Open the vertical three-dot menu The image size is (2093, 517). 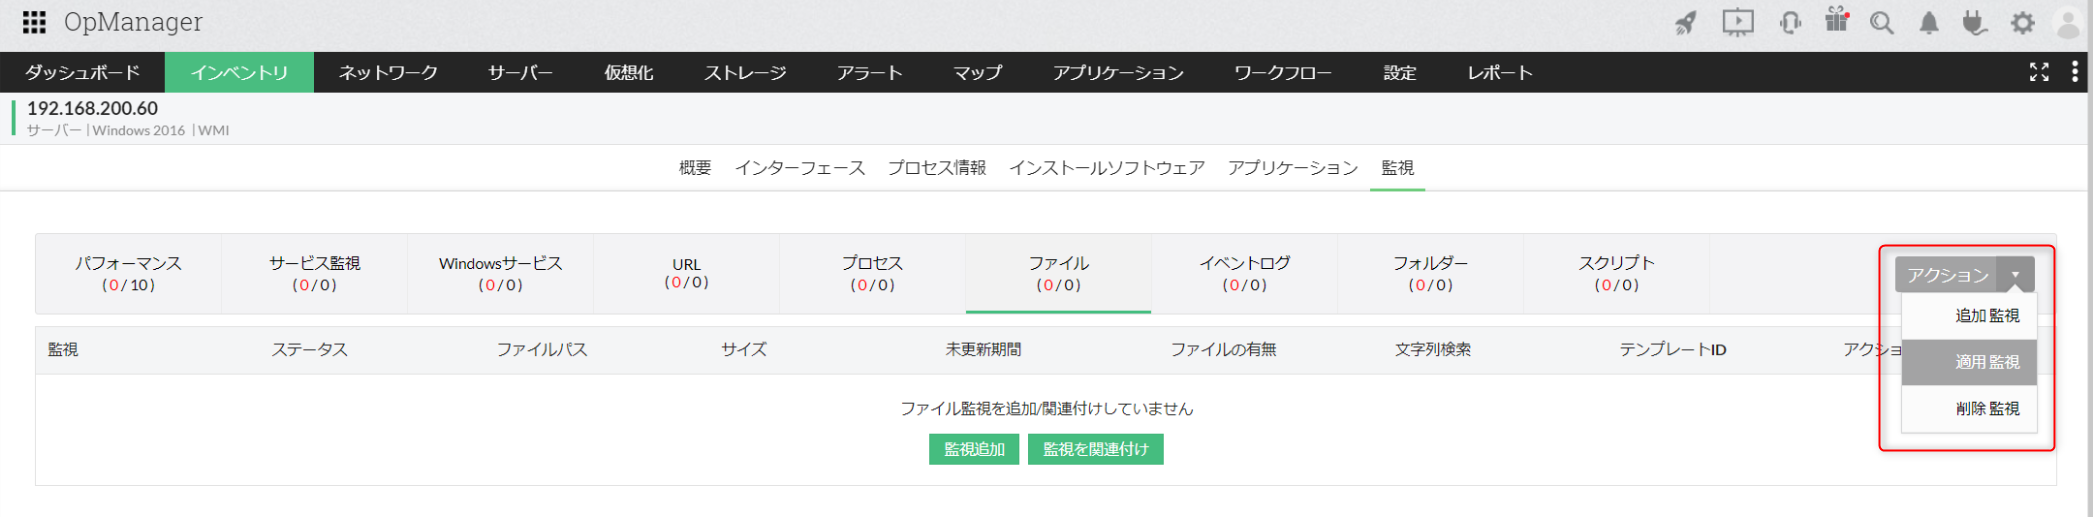2075,72
